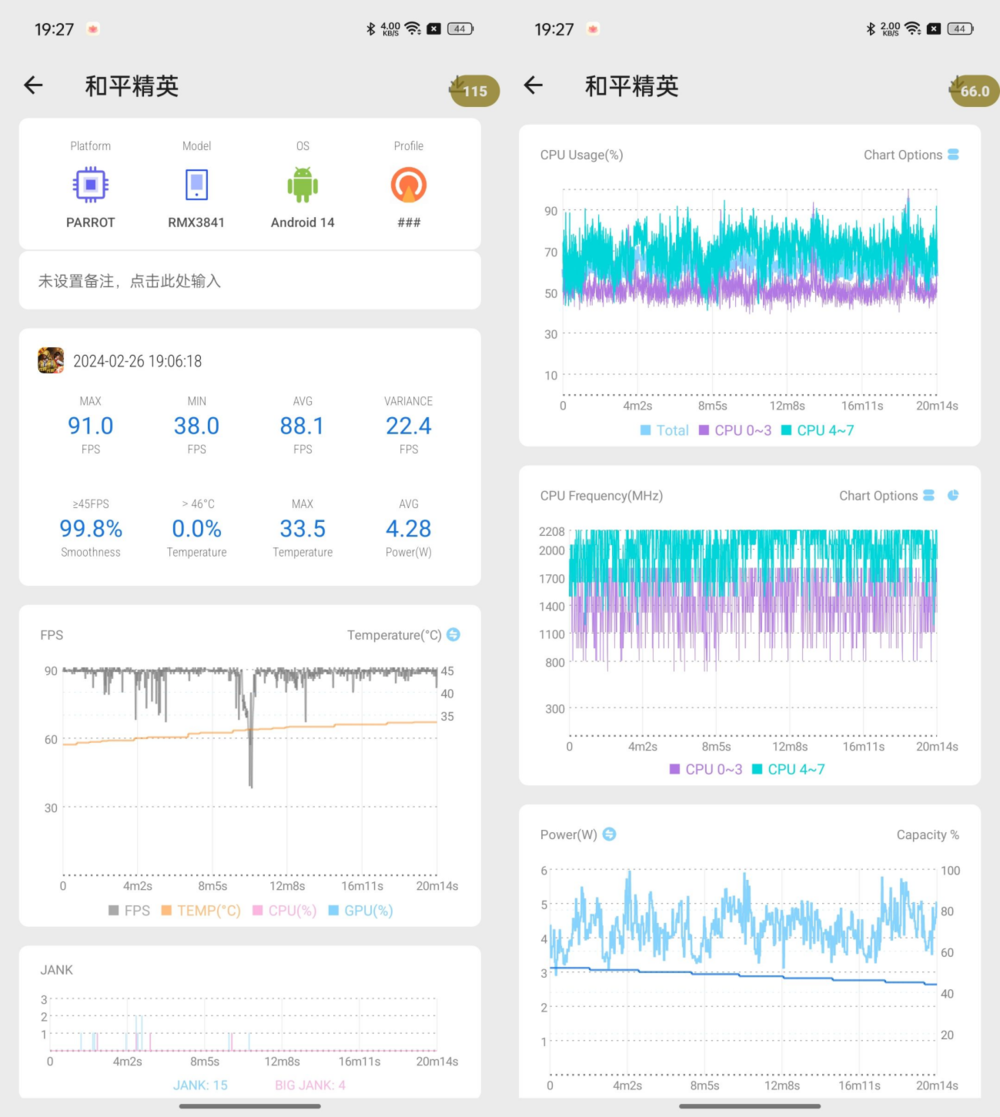
Task: Tap left screen title 和平精英
Action: (132, 86)
